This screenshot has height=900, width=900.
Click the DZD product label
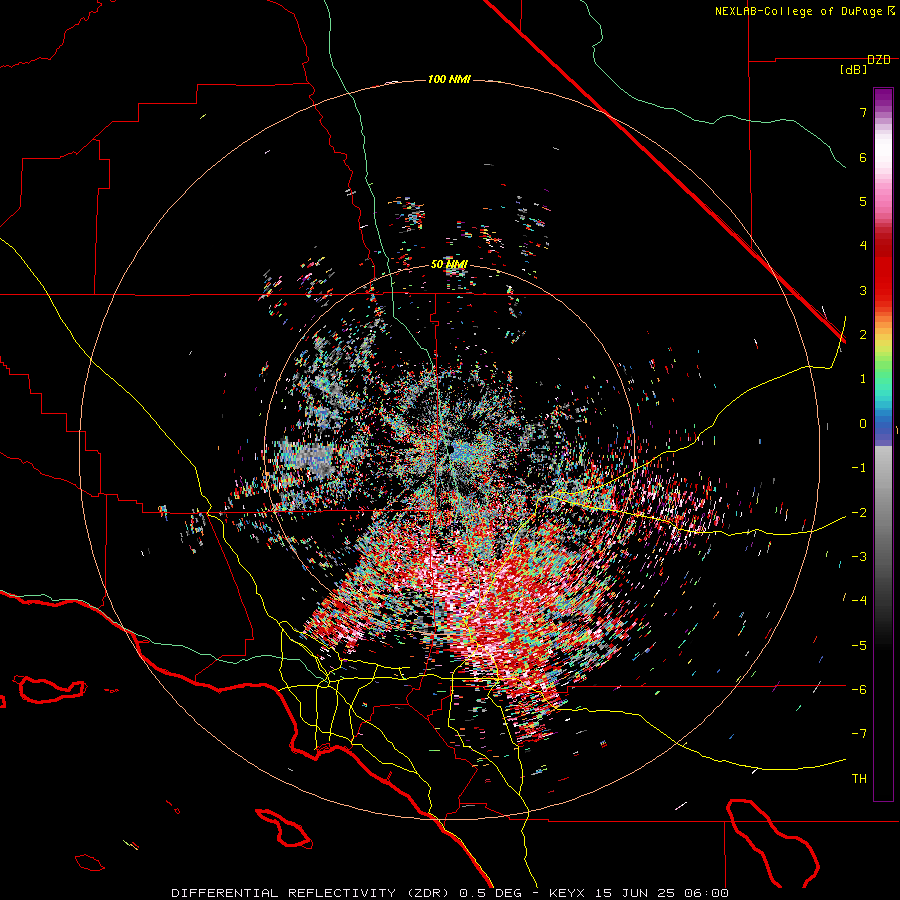click(879, 60)
